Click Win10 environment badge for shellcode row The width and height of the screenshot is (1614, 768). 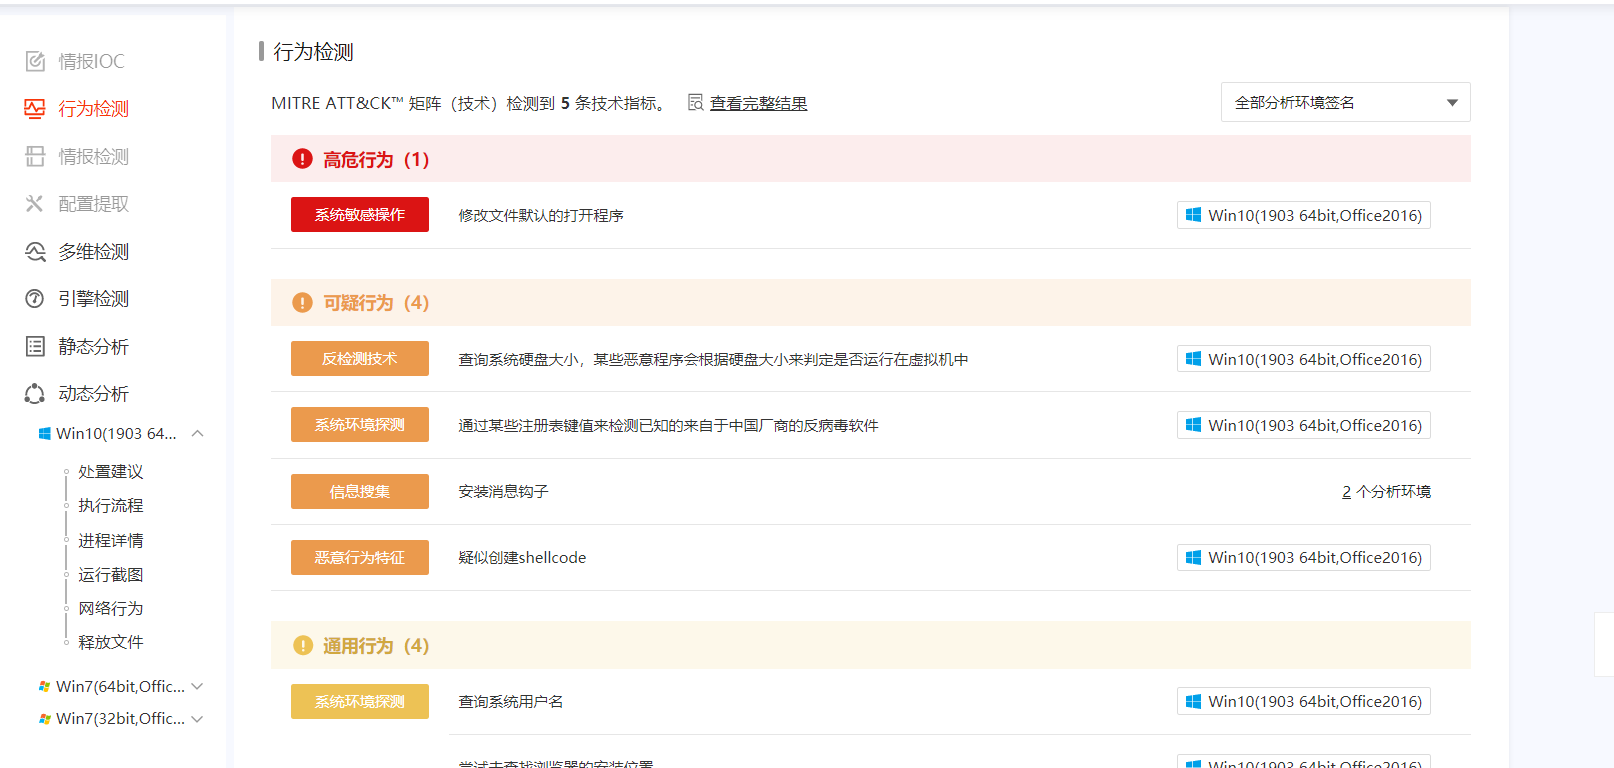point(1303,558)
